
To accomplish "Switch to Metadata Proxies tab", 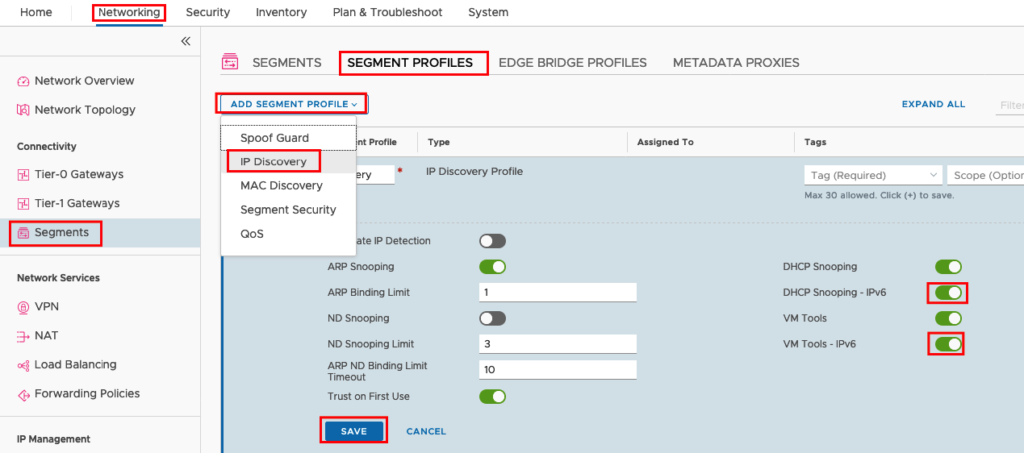I will (x=736, y=63).
